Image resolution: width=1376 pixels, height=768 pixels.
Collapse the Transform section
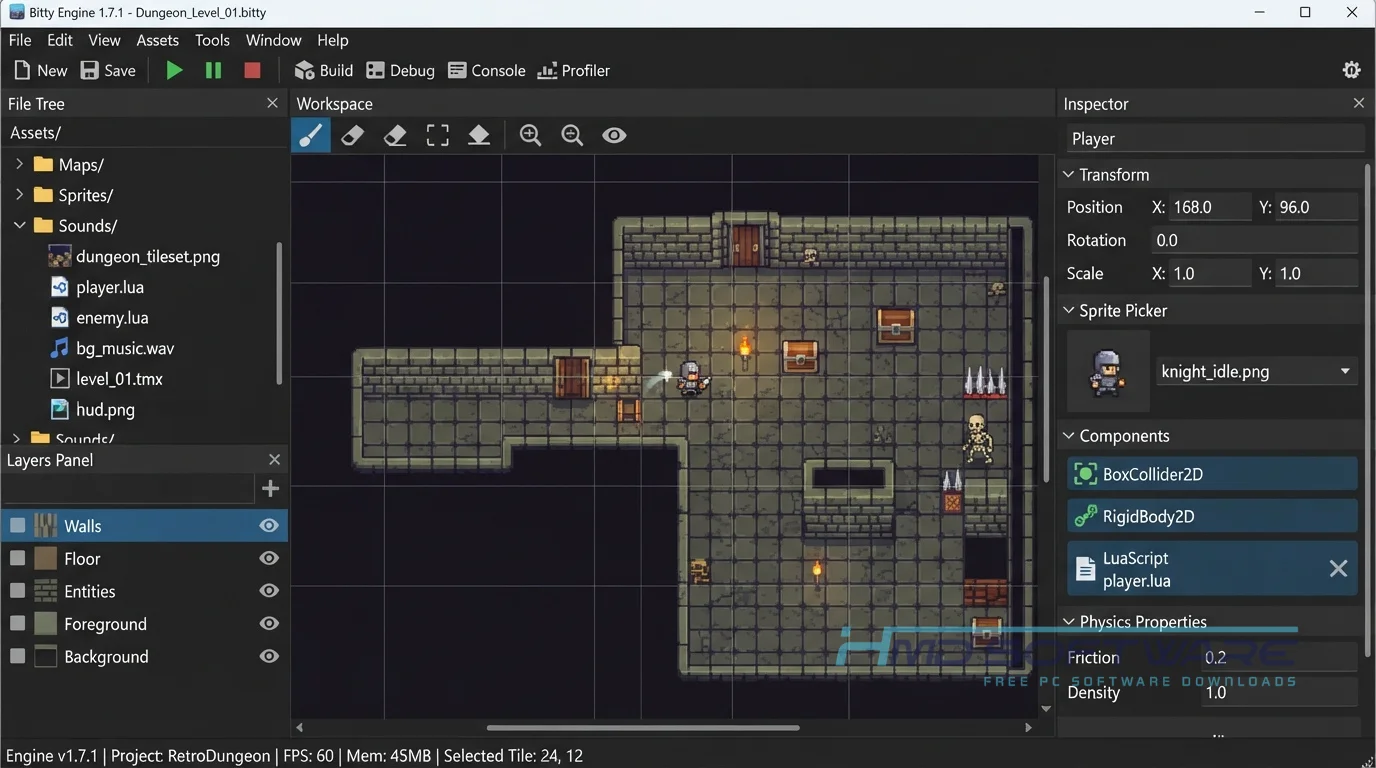(x=1068, y=174)
